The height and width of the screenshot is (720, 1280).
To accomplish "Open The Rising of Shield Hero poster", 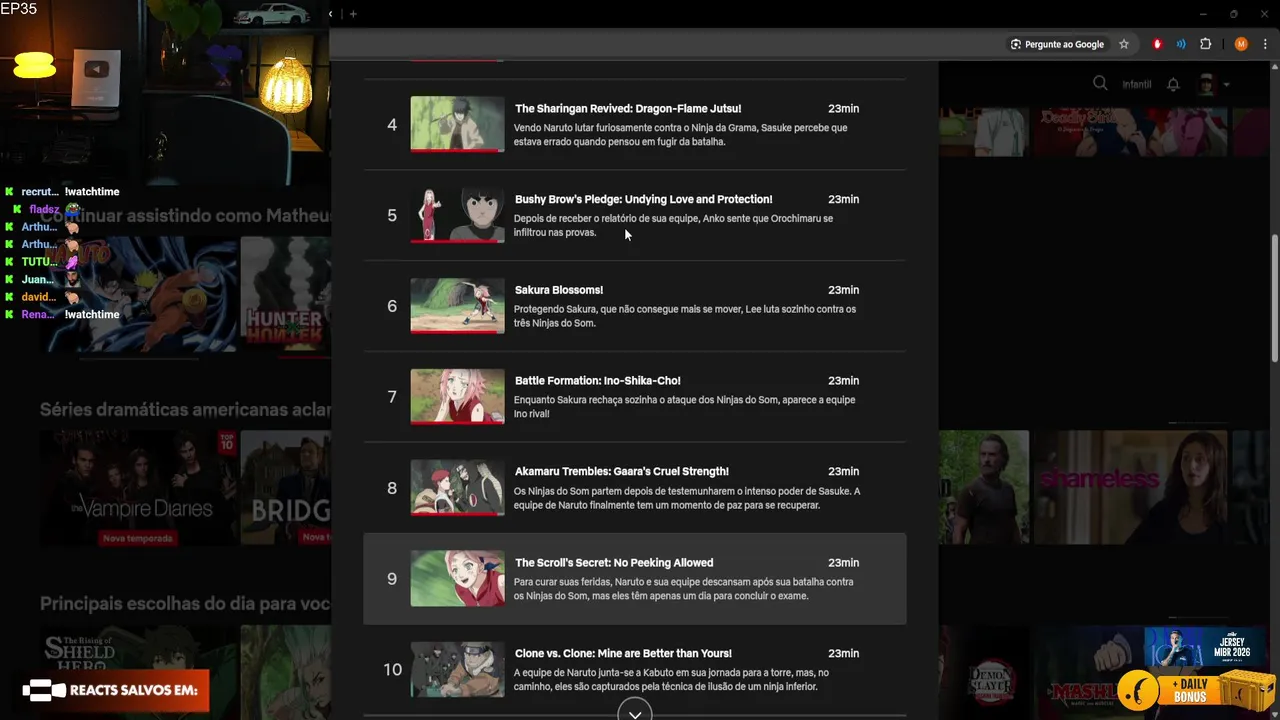I will (138, 672).
